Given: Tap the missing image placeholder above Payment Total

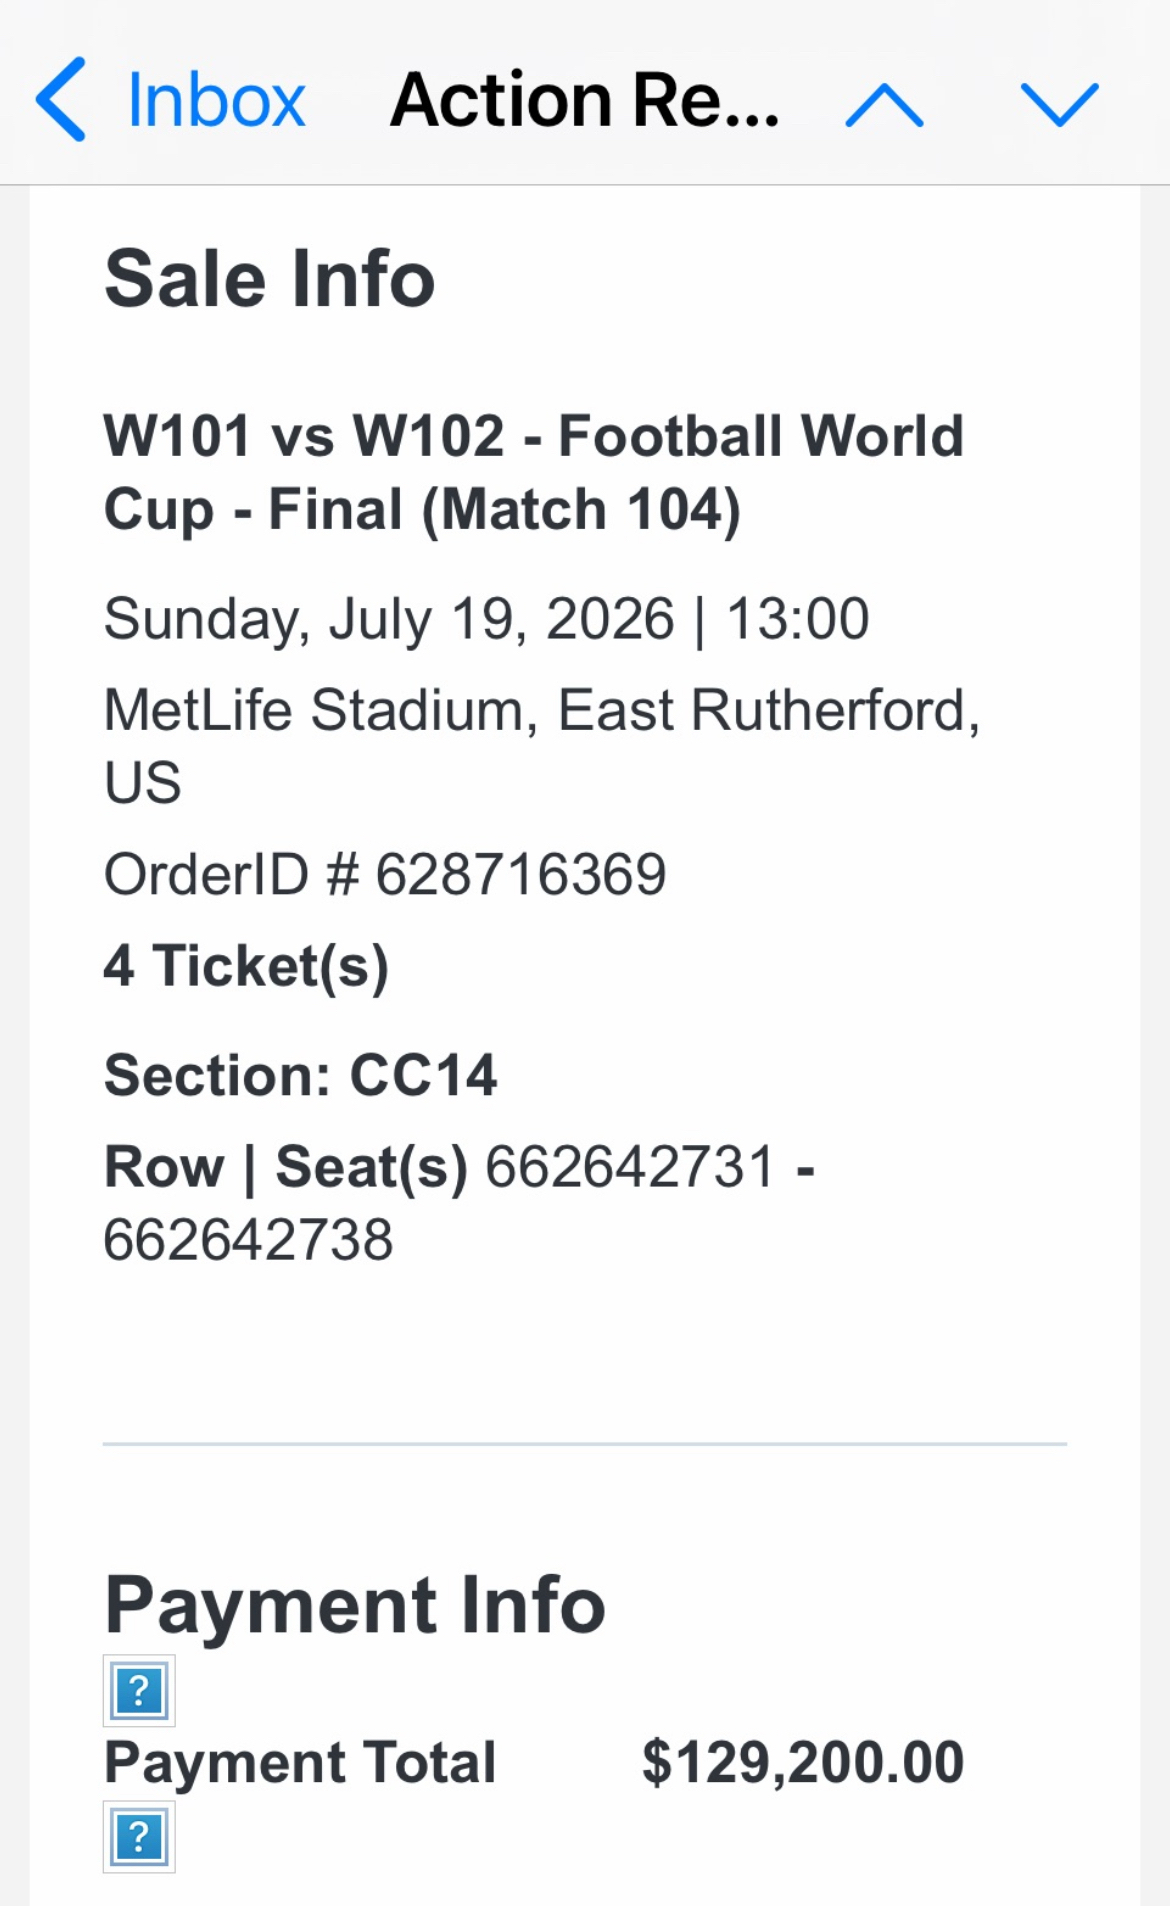Looking at the screenshot, I should pyautogui.click(x=139, y=1691).
